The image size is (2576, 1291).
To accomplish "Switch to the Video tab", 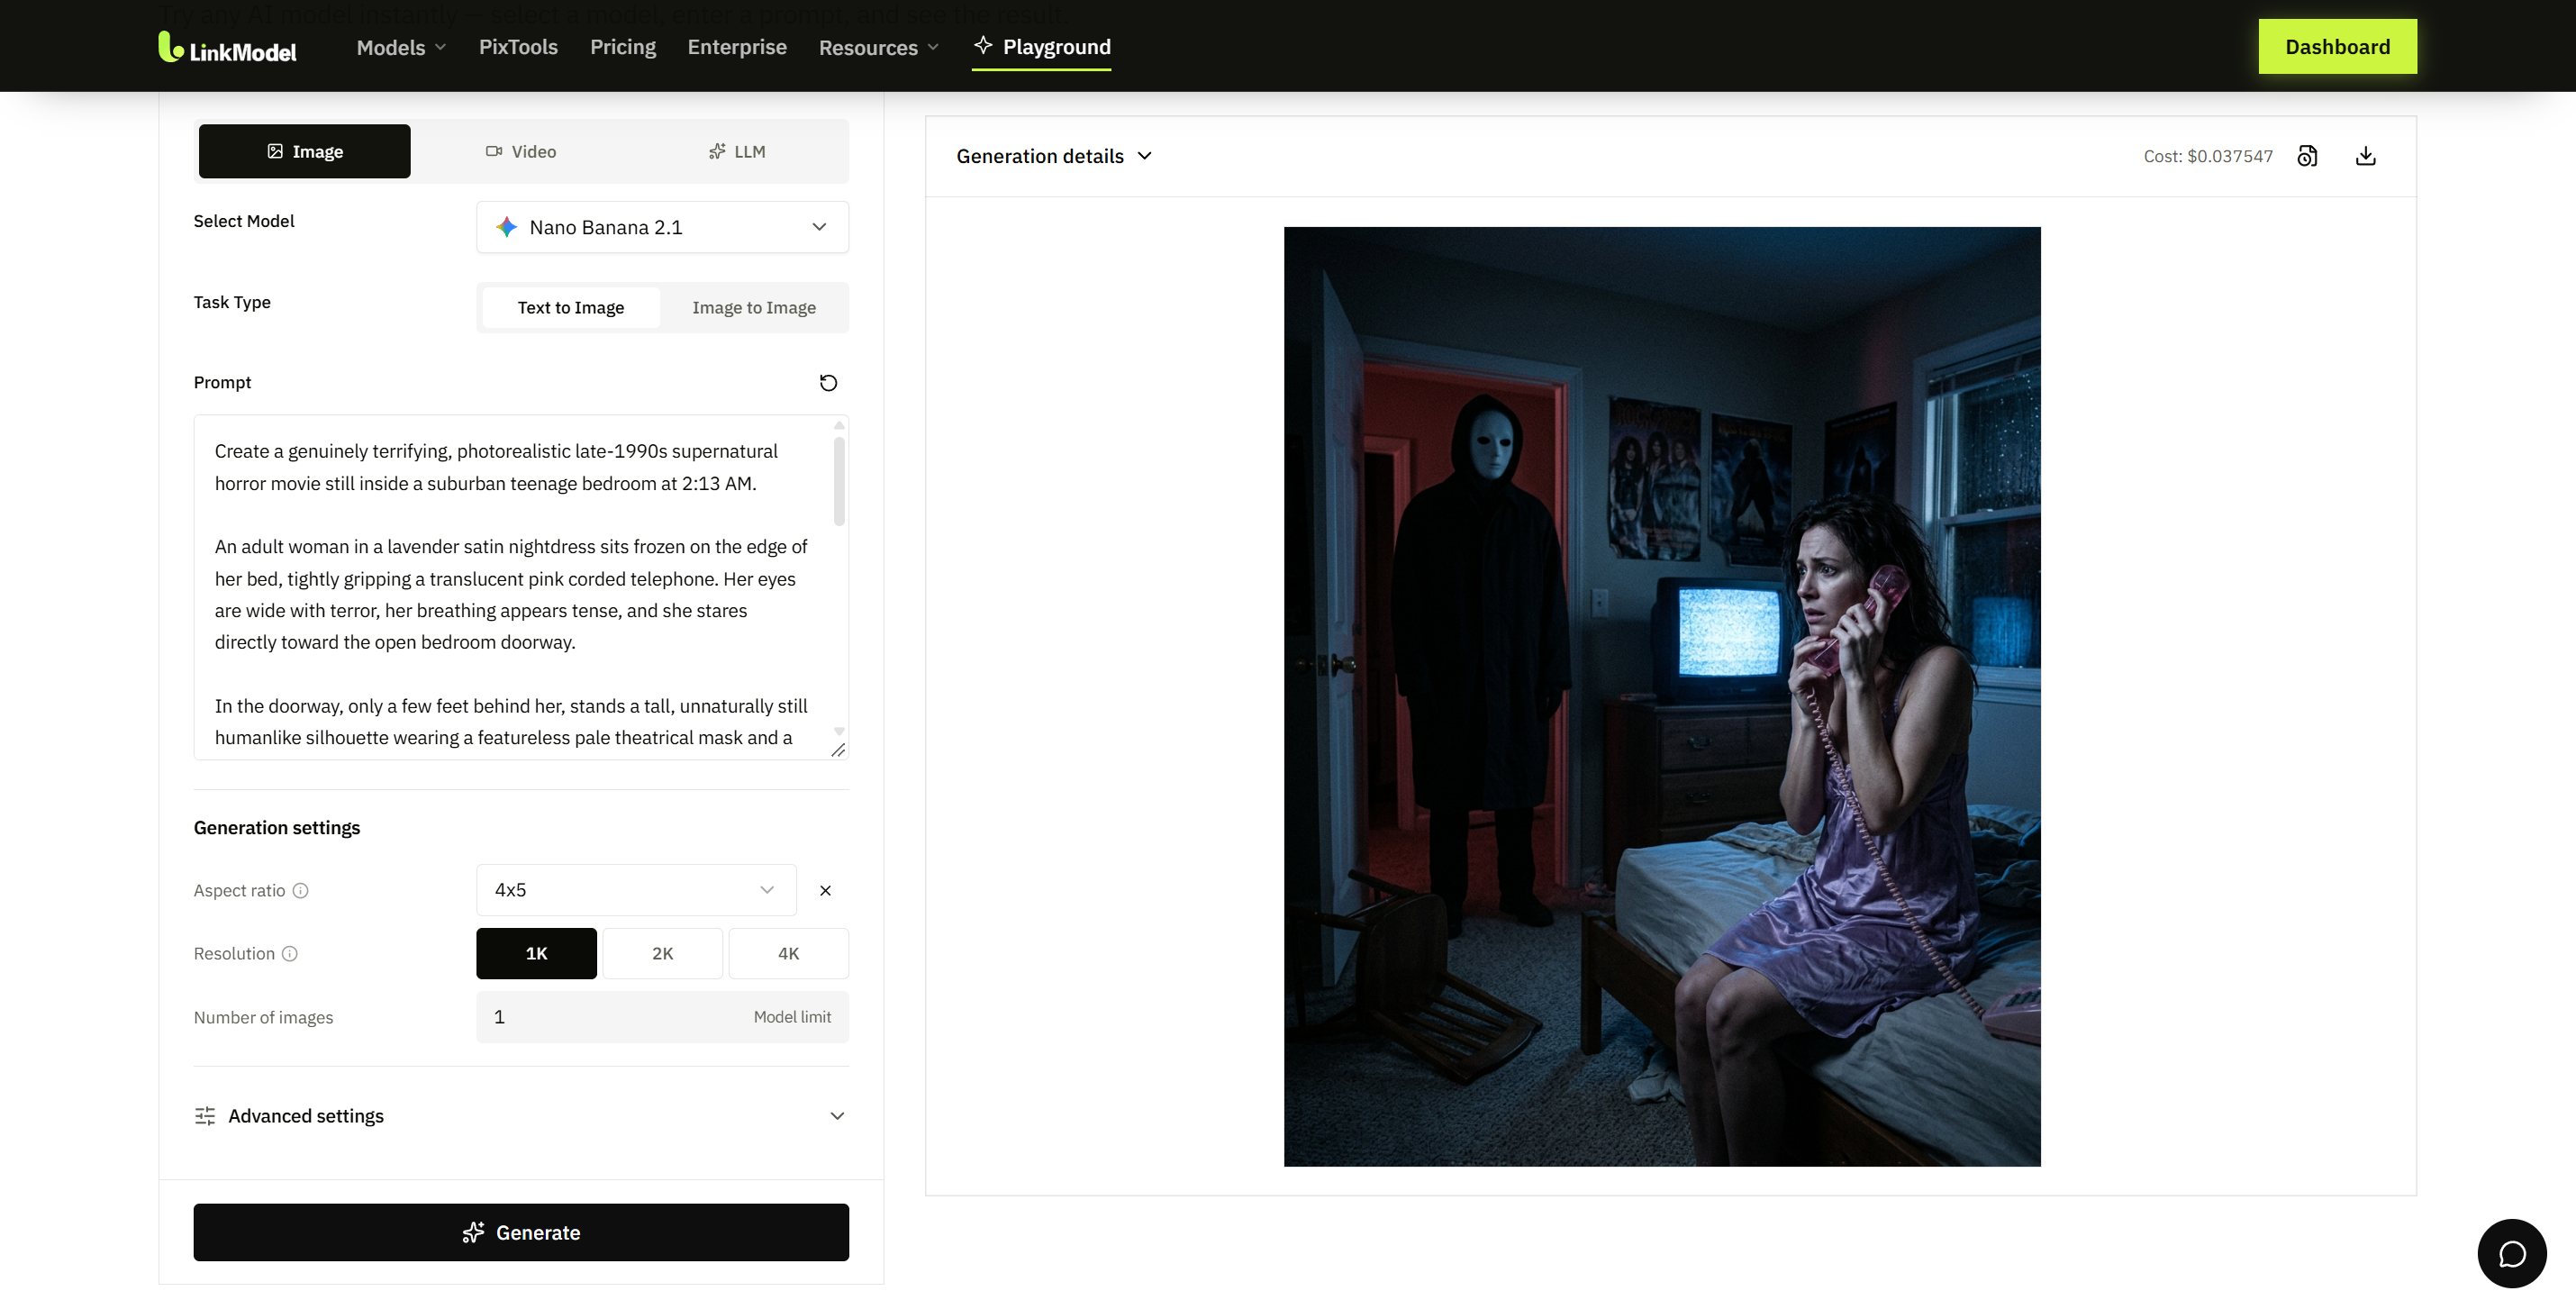I will [x=521, y=151].
